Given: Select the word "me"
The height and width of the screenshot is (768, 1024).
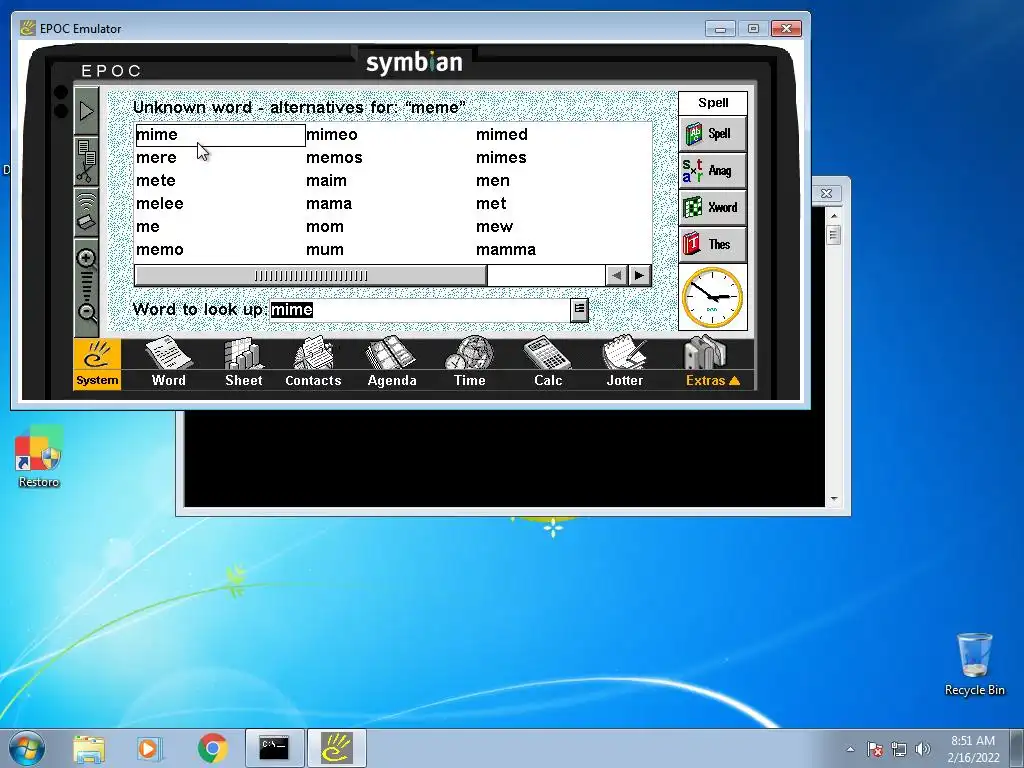Looking at the screenshot, I should point(148,227).
